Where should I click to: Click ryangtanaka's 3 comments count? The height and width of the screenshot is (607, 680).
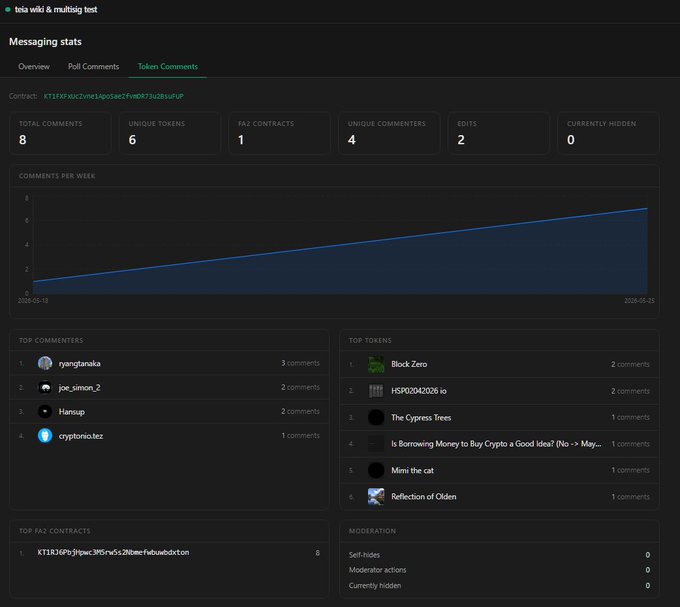point(300,363)
